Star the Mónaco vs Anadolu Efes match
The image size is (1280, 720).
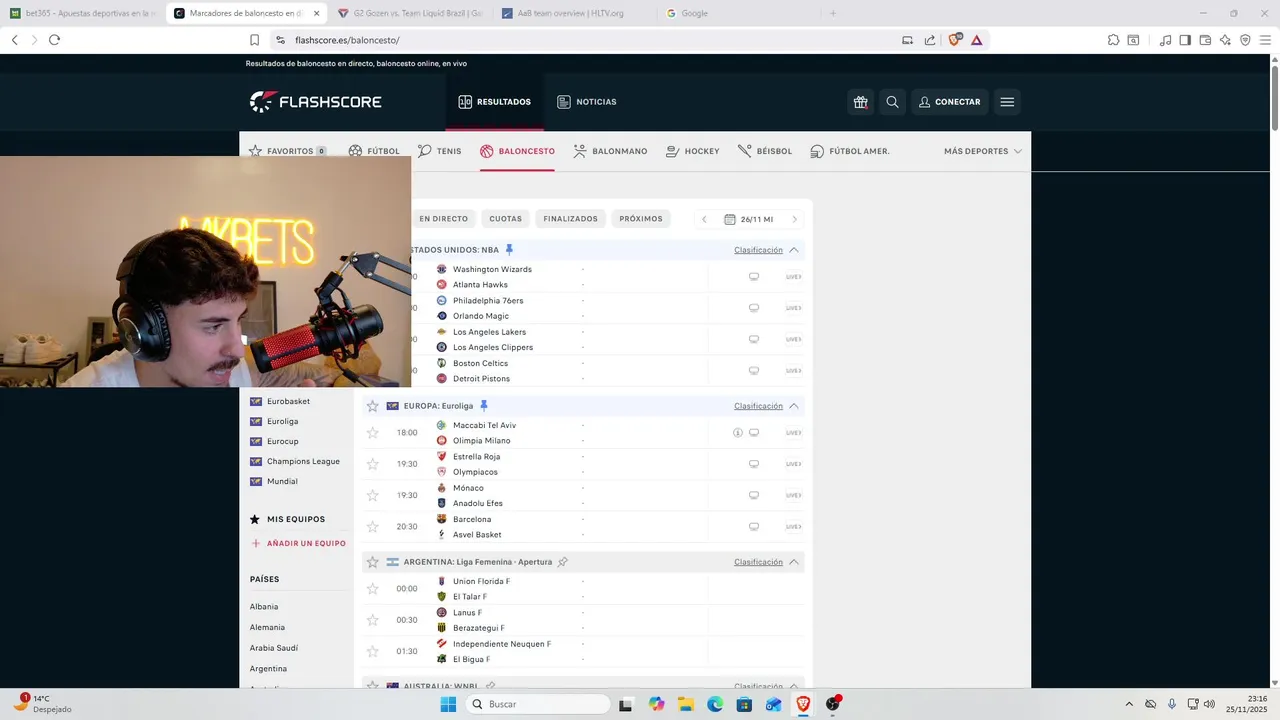[x=373, y=495]
